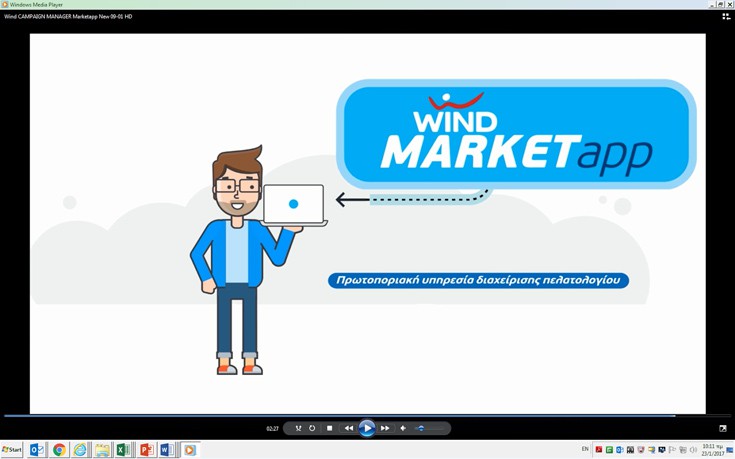
Task: Toggle shuffle mode on
Action: [x=298, y=428]
